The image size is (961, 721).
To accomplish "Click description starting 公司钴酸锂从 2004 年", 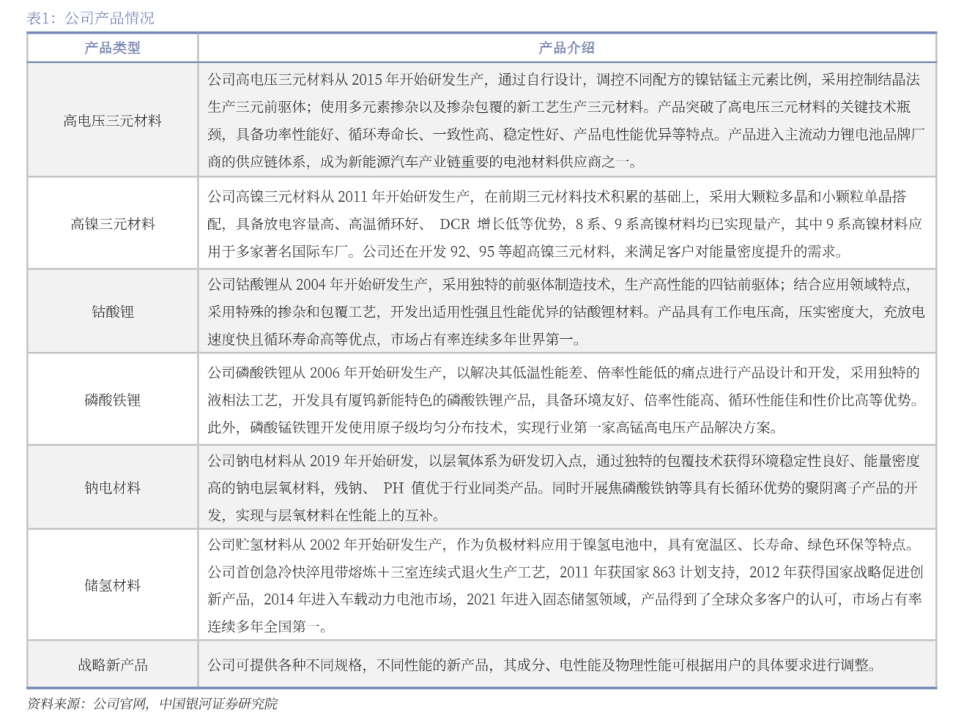I will (566, 311).
